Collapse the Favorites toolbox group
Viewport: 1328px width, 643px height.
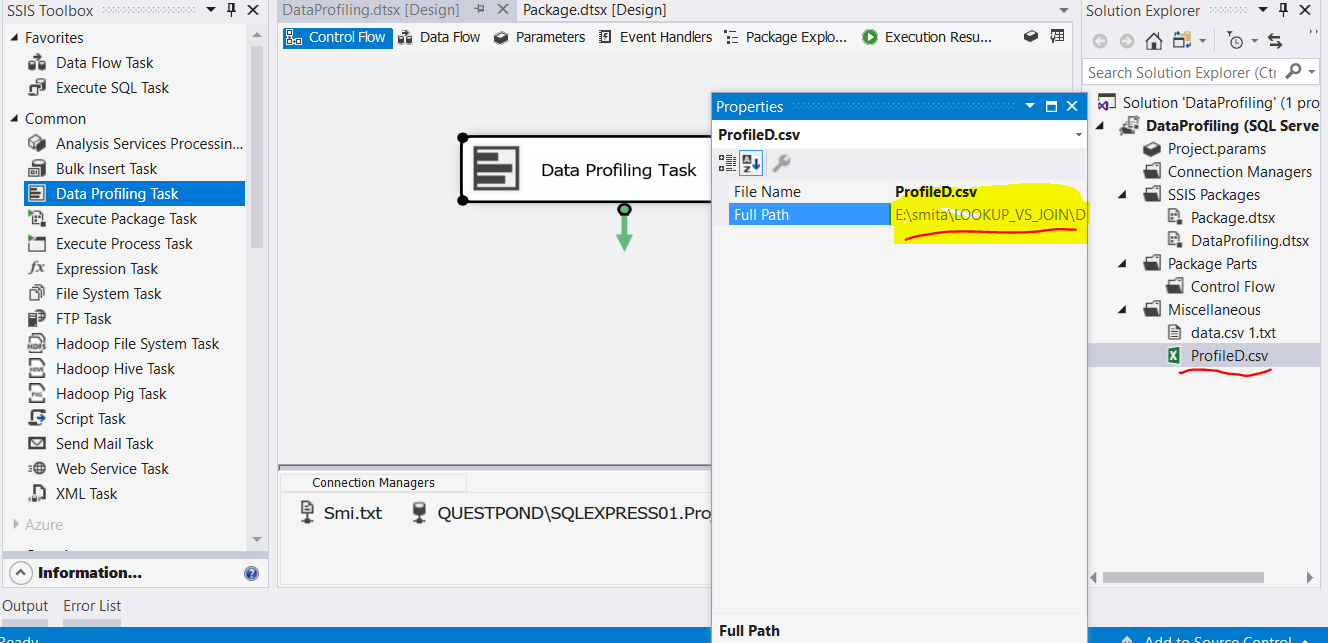(15, 38)
